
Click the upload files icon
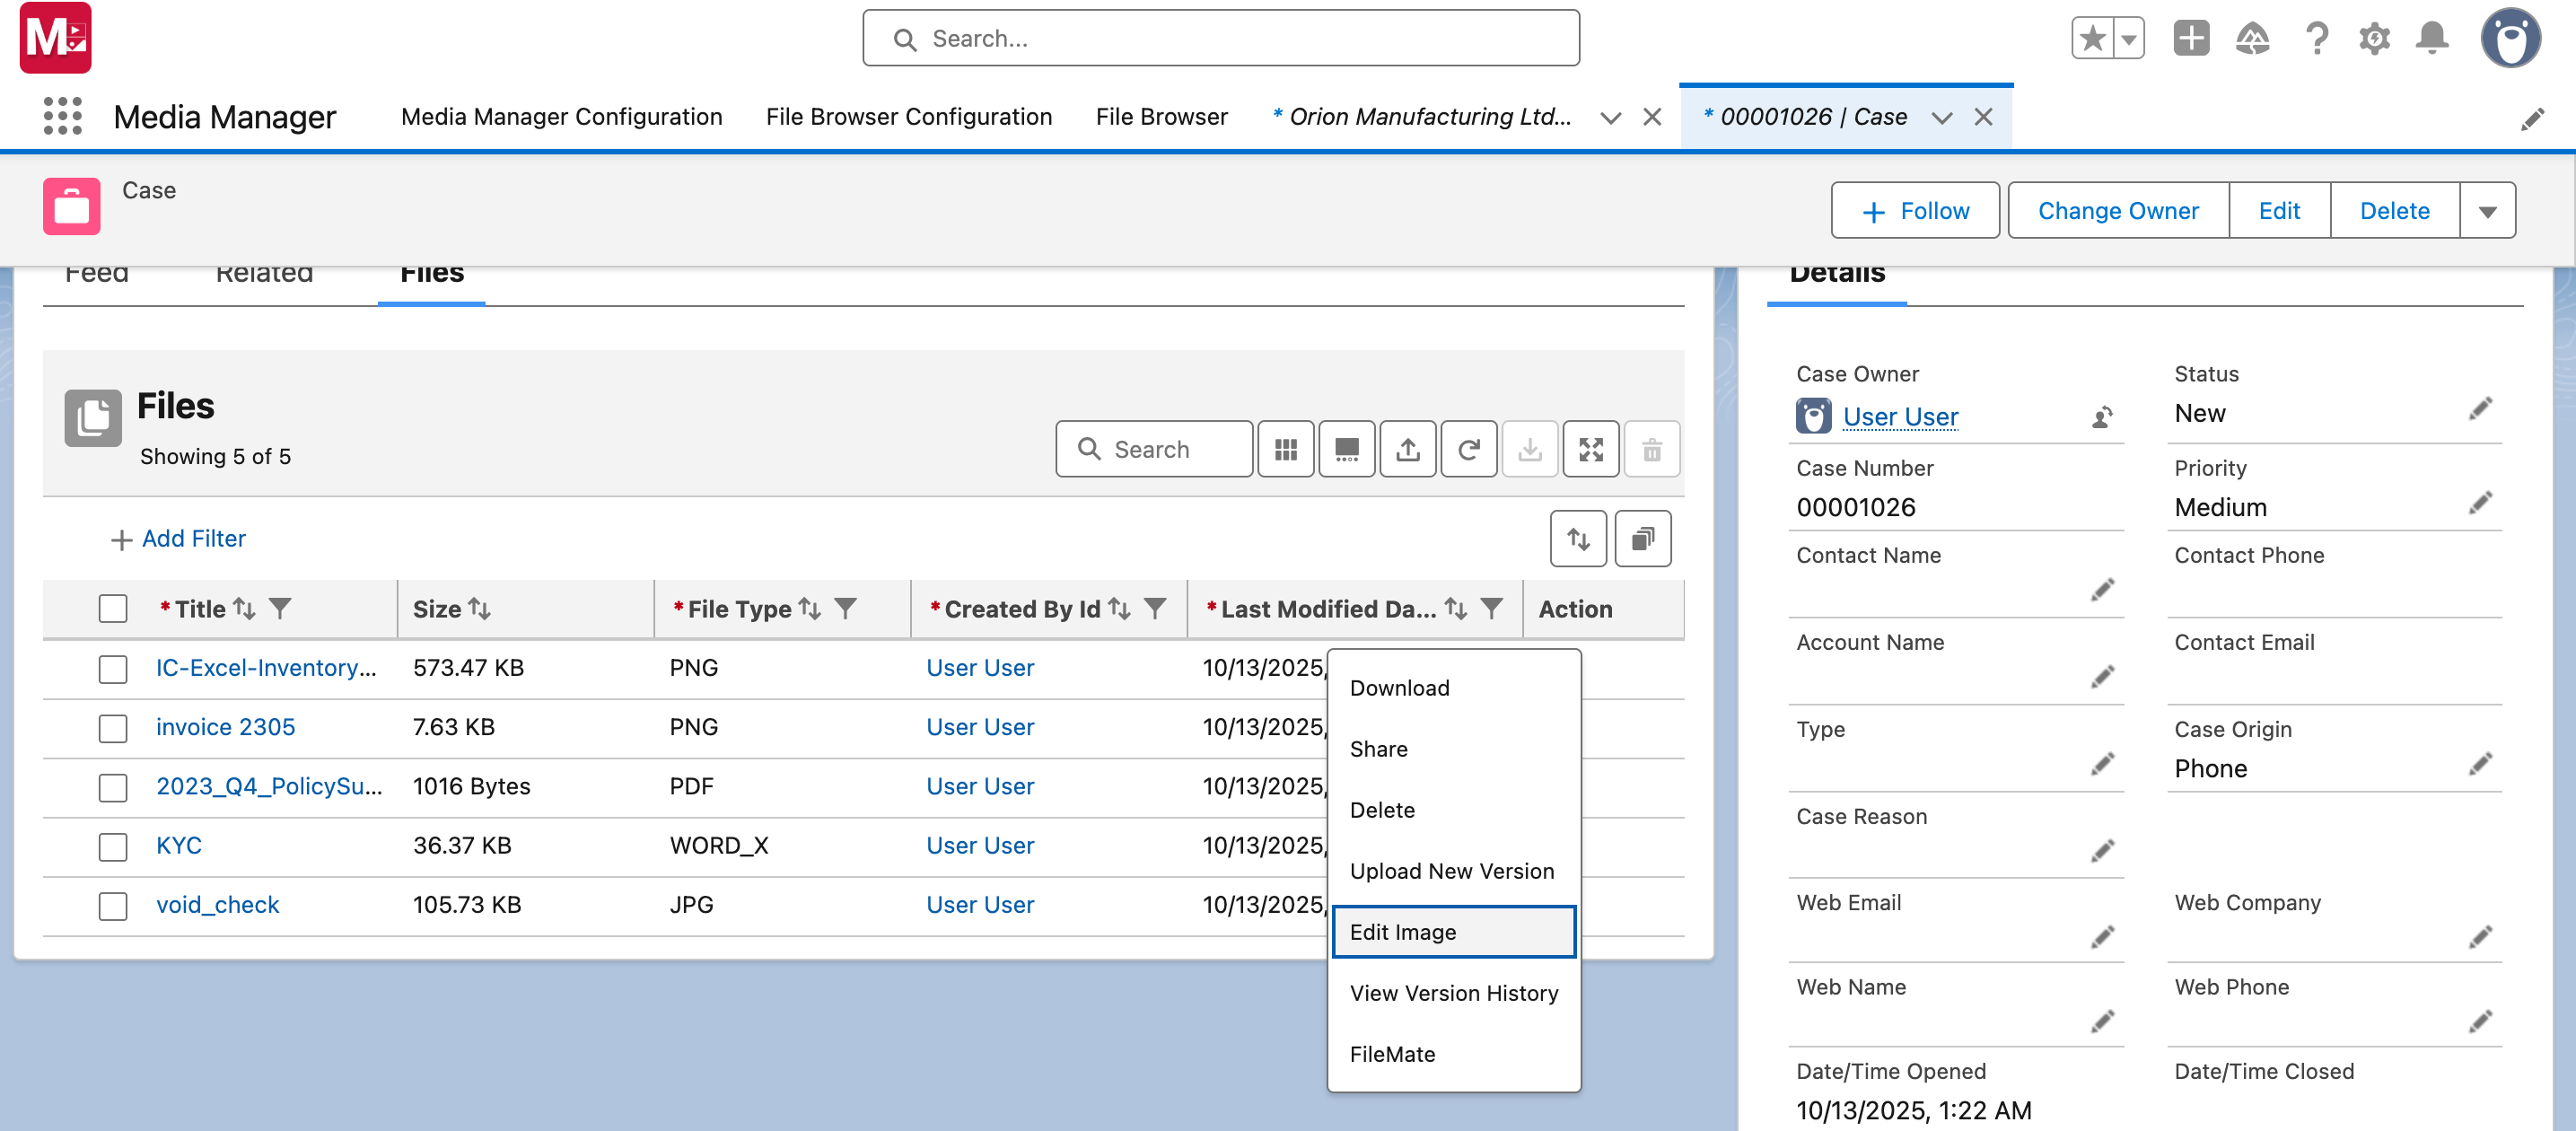(x=1407, y=450)
